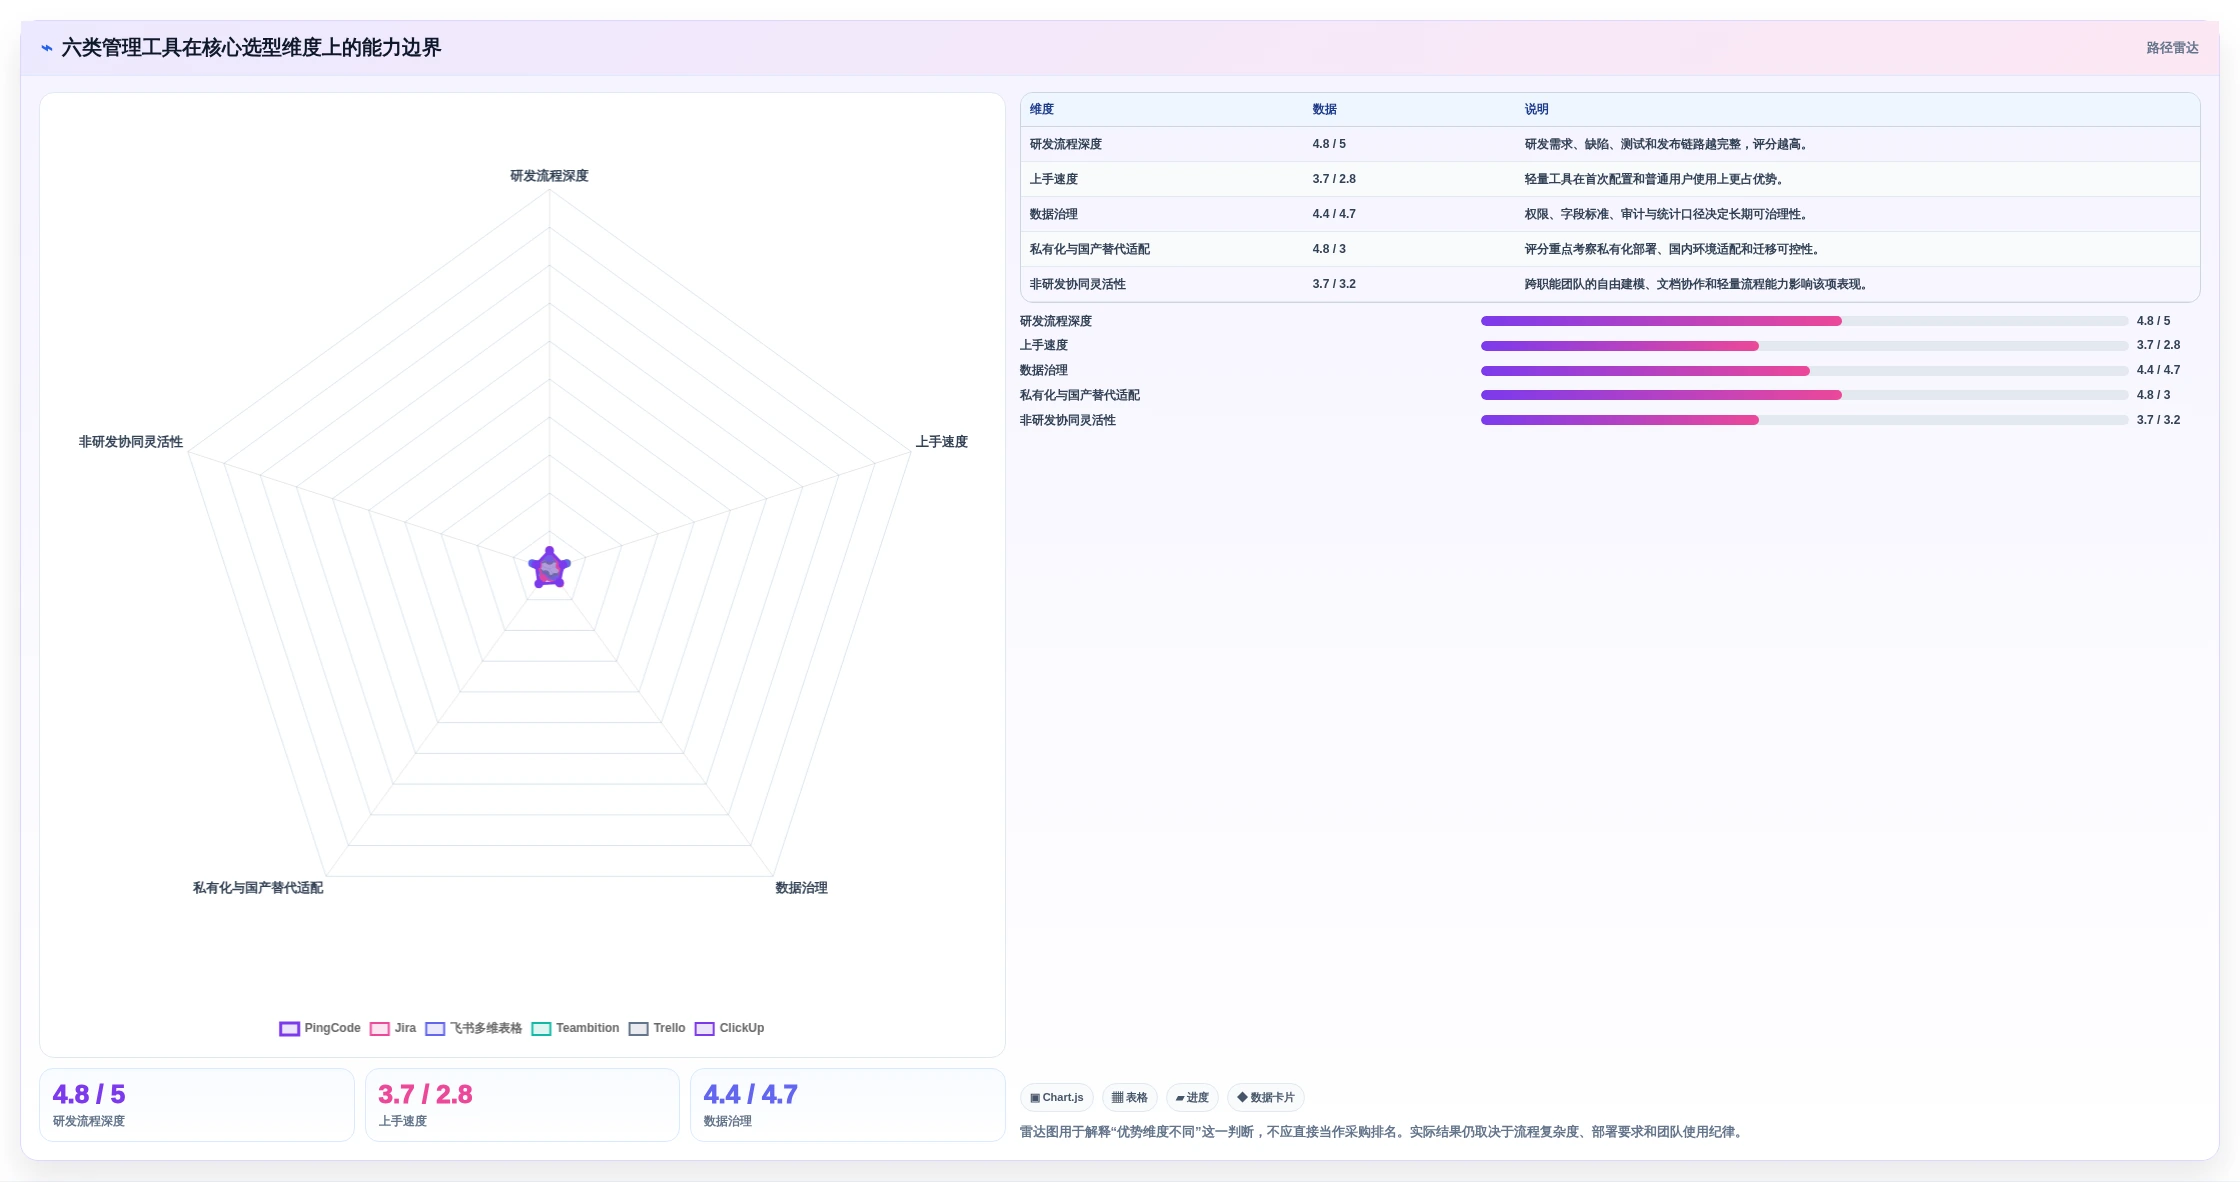Click the 数据治理 radar axis label
This screenshot has width=2240, height=1182.
coord(801,888)
